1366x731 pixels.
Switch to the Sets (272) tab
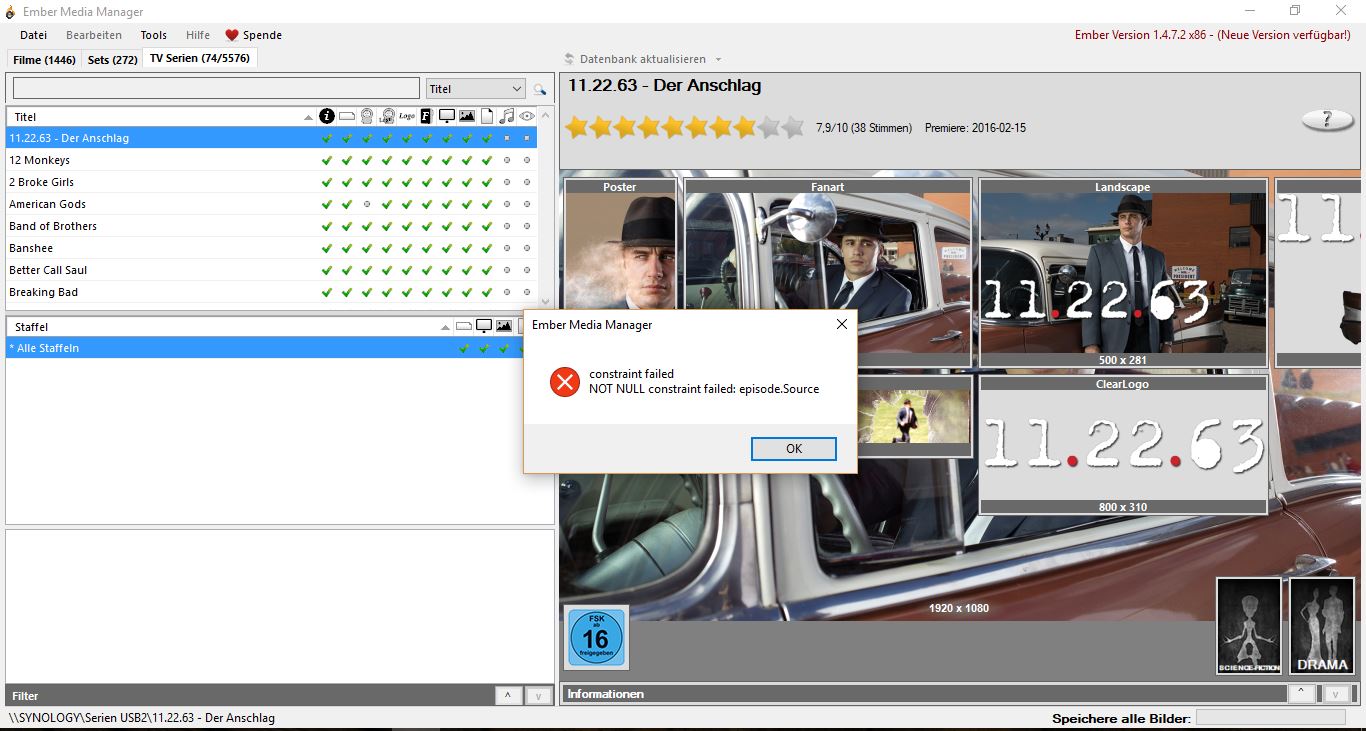pos(113,60)
